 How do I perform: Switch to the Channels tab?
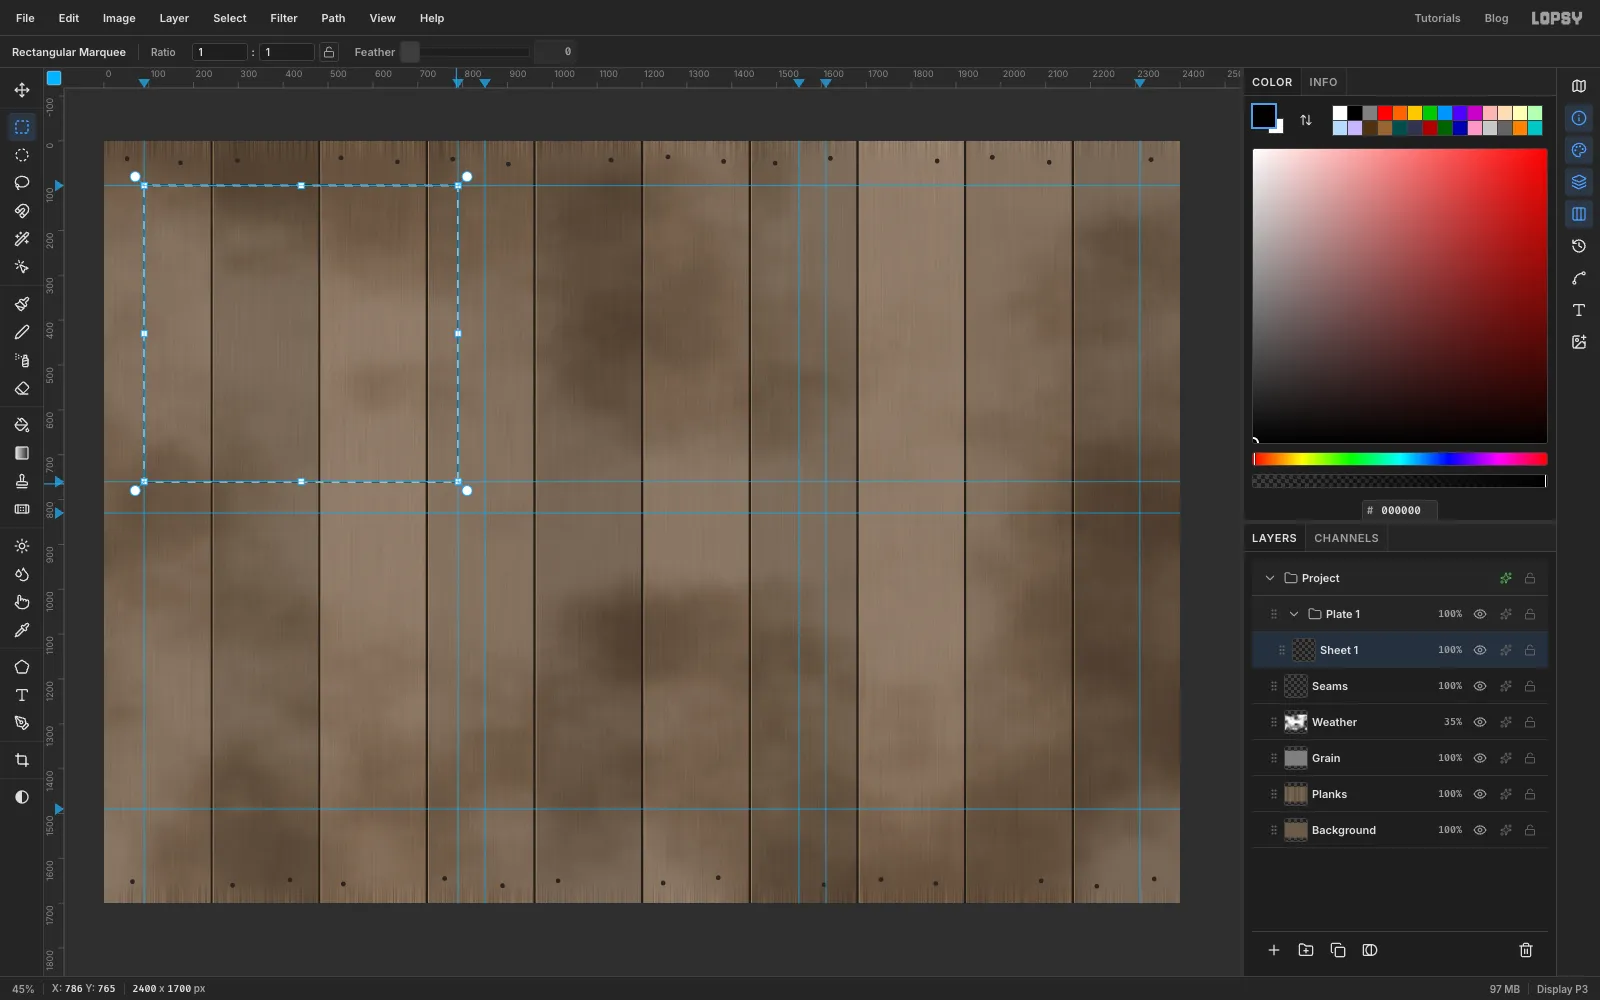click(1346, 538)
